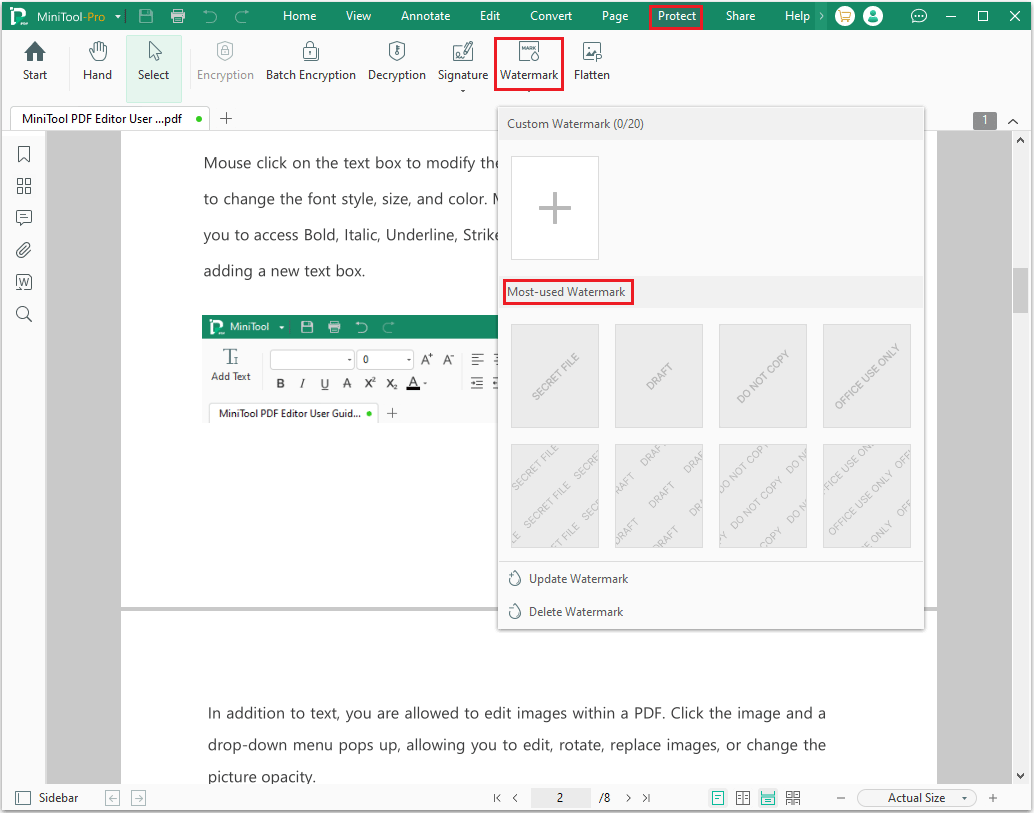
Task: Select the Hand tool
Action: [x=97, y=62]
